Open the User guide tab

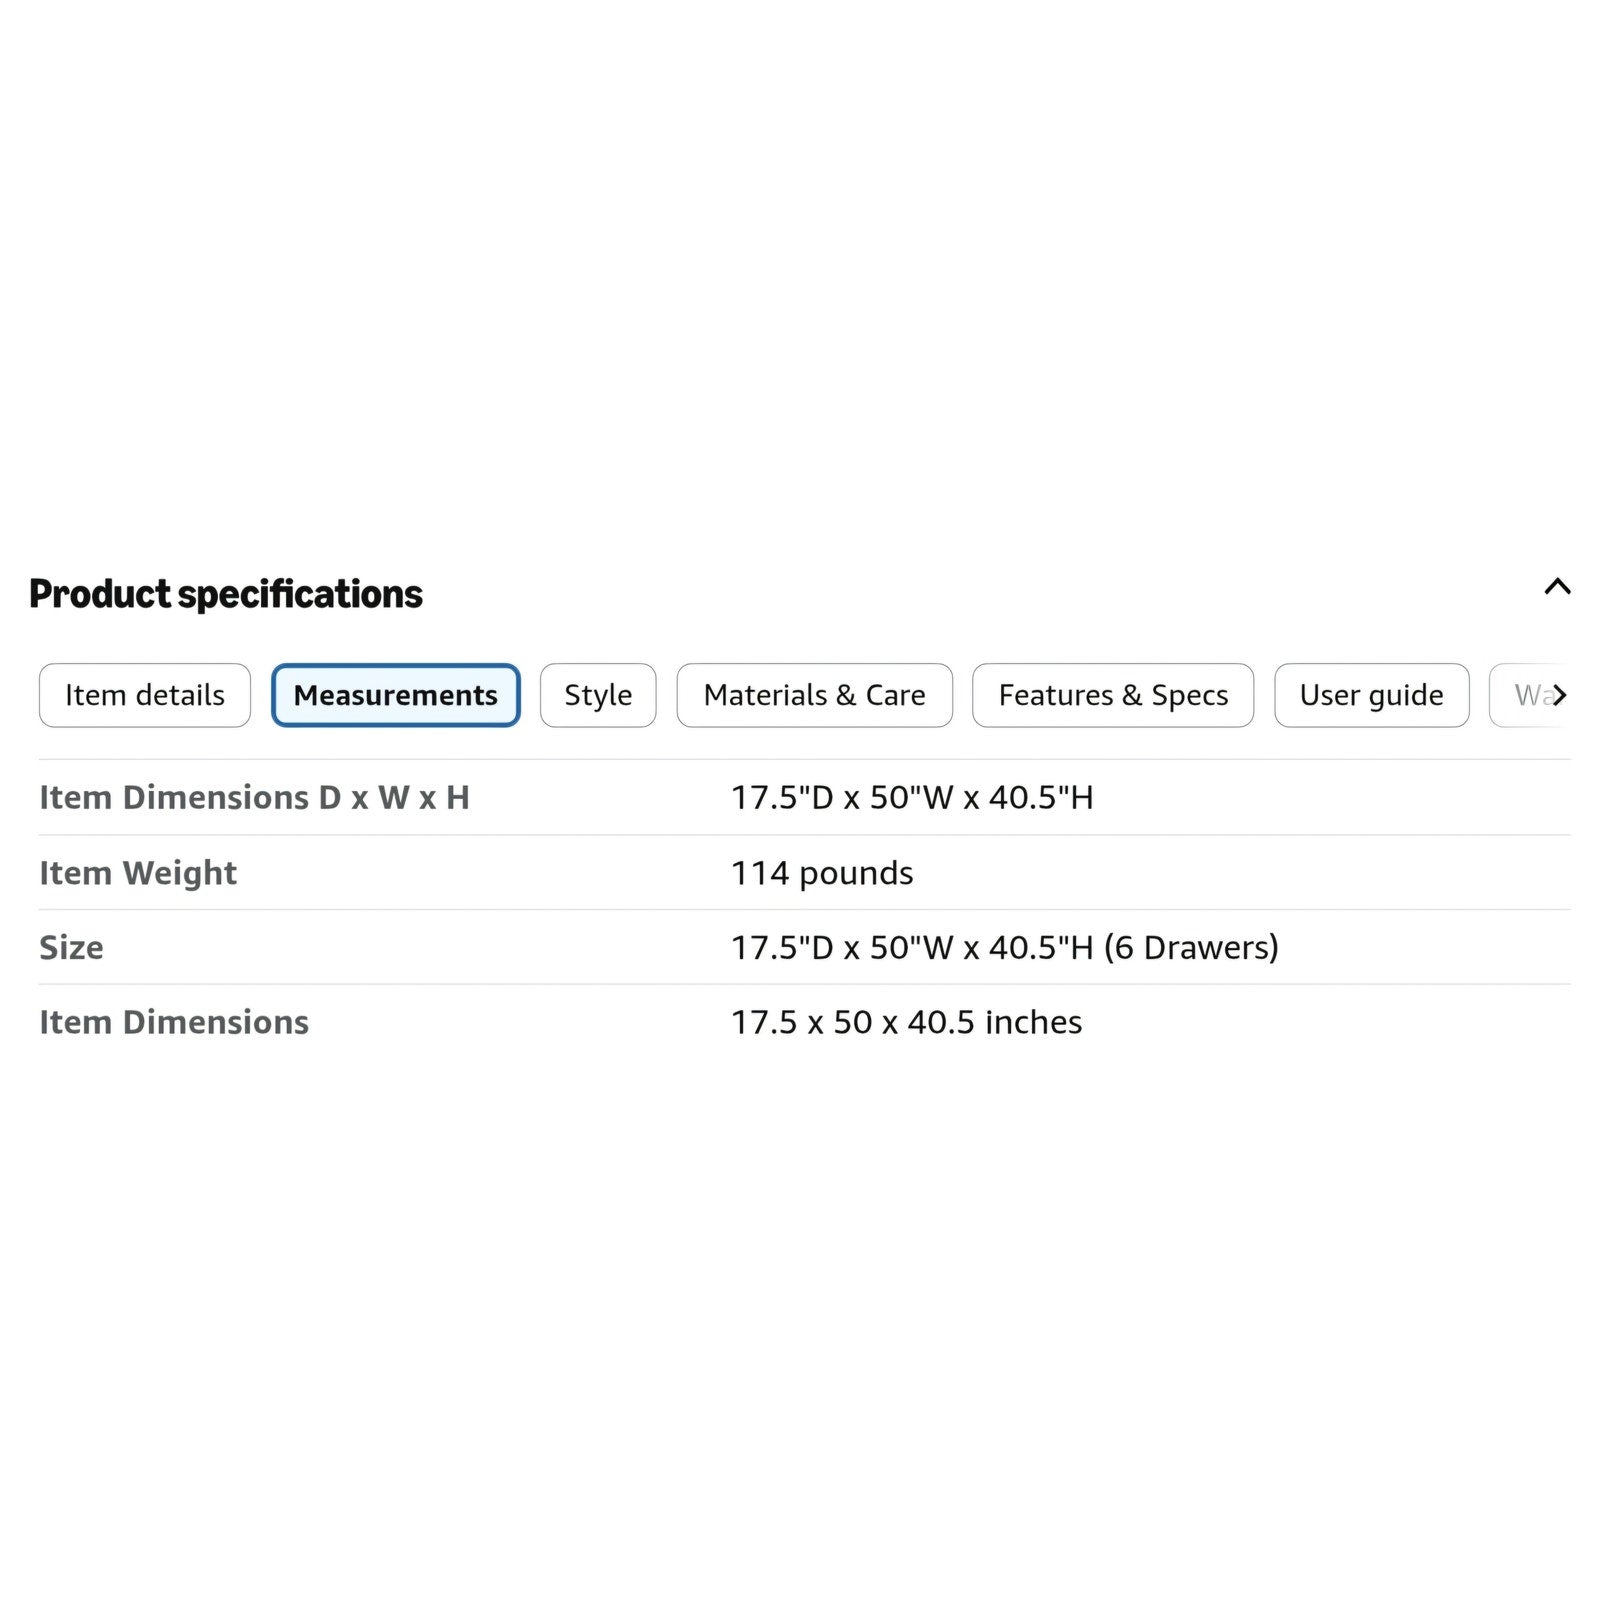pyautogui.click(x=1372, y=695)
